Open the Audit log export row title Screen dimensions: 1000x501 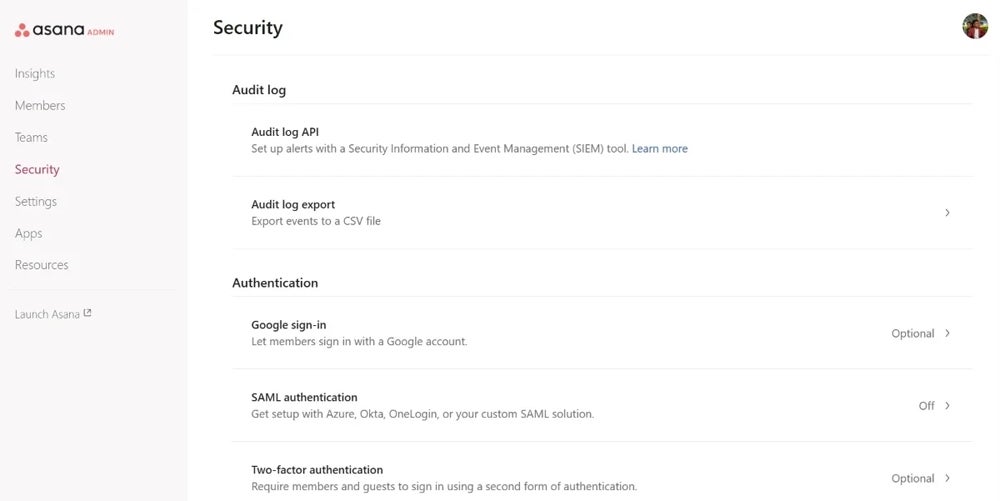point(293,205)
